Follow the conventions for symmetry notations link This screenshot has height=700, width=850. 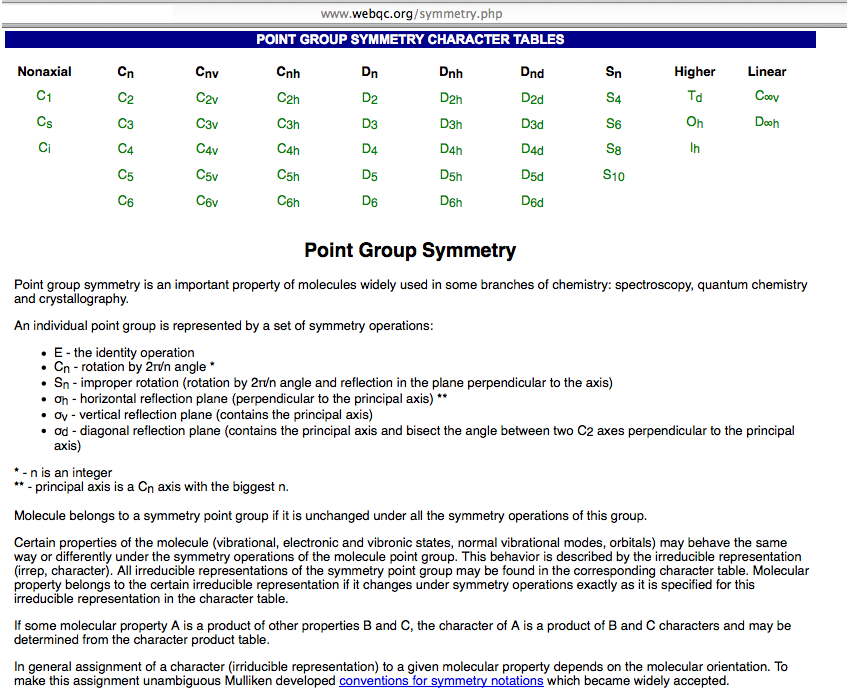pos(441,681)
